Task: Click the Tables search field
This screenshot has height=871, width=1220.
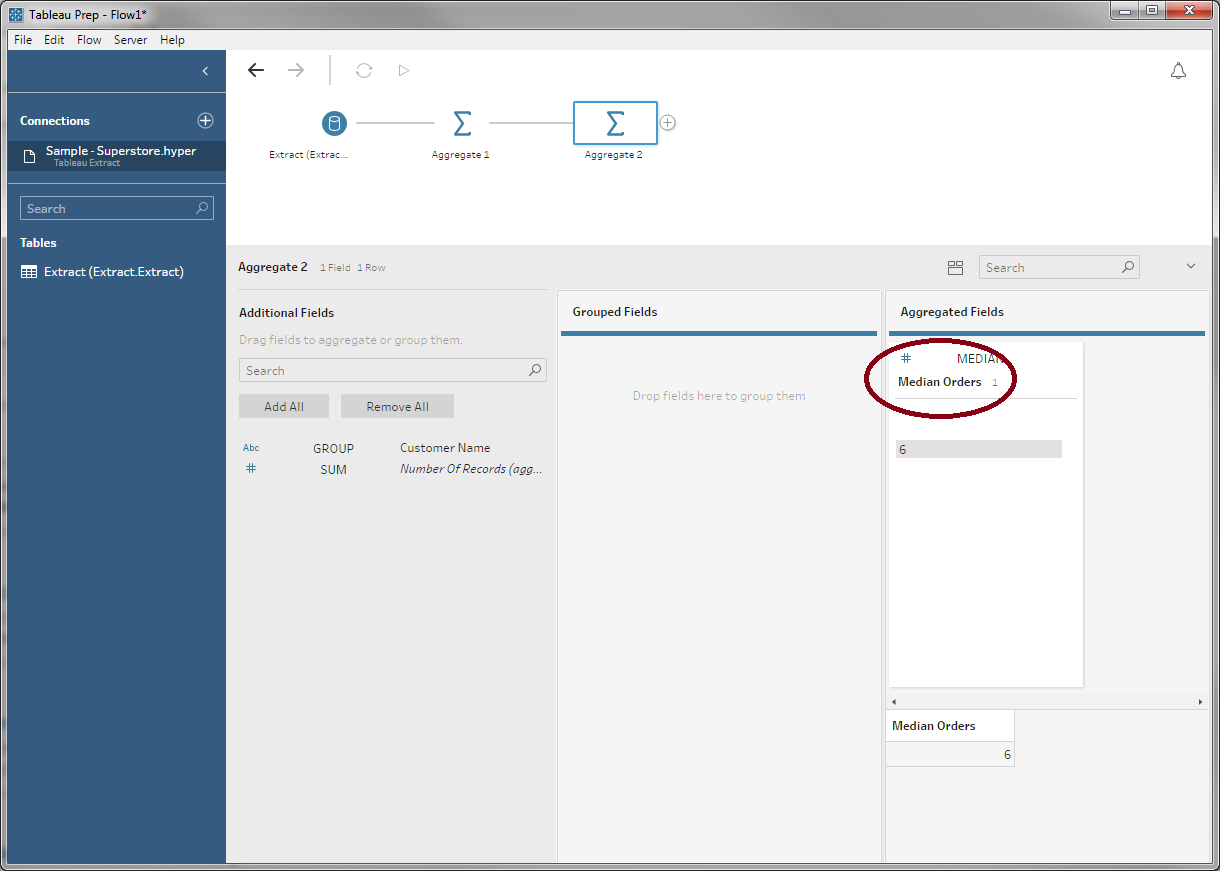Action: point(116,208)
